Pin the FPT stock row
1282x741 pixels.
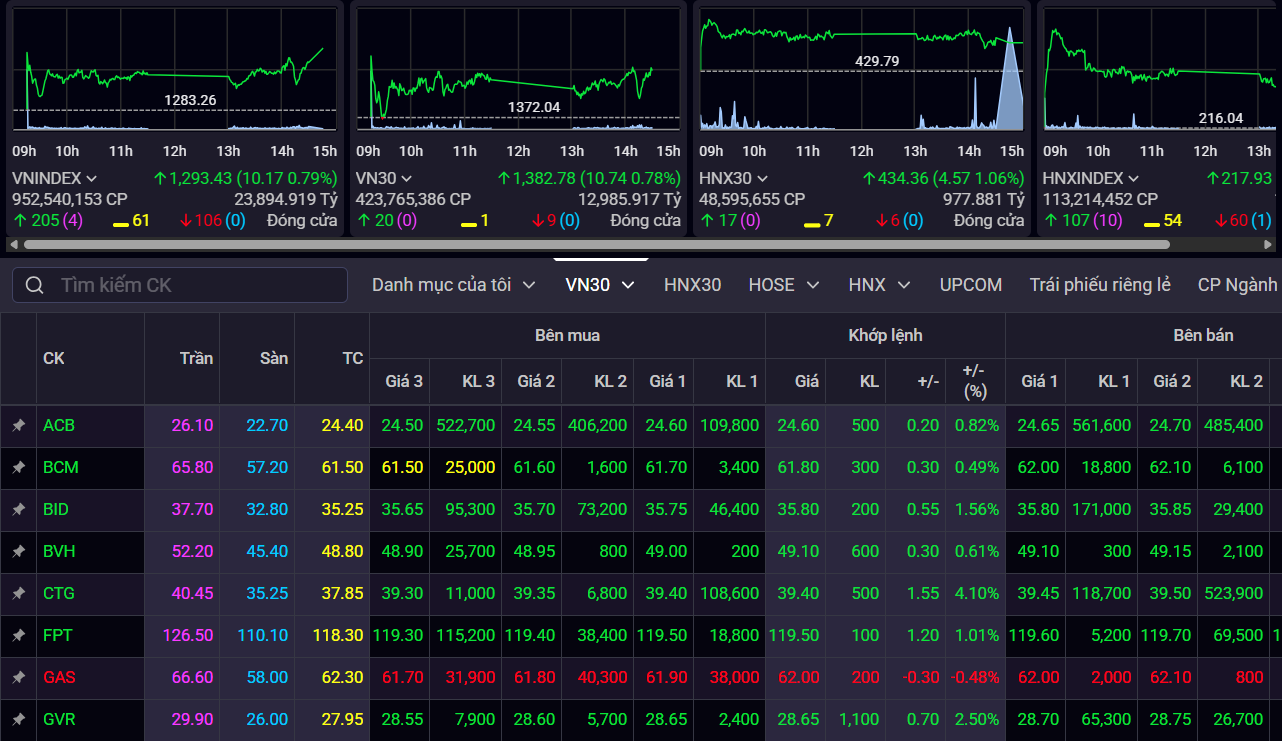click(18, 635)
